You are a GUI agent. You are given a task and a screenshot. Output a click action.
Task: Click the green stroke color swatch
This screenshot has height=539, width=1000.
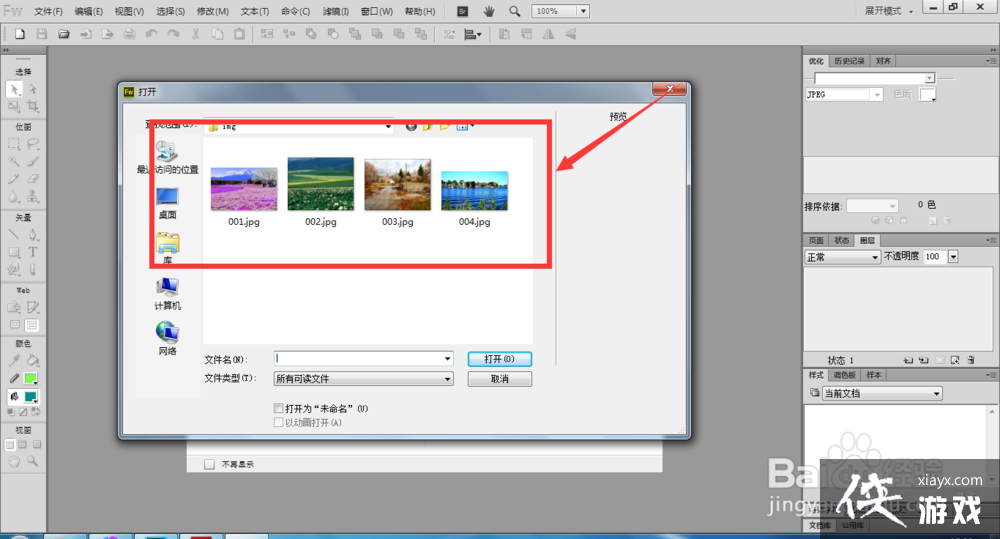click(x=31, y=379)
